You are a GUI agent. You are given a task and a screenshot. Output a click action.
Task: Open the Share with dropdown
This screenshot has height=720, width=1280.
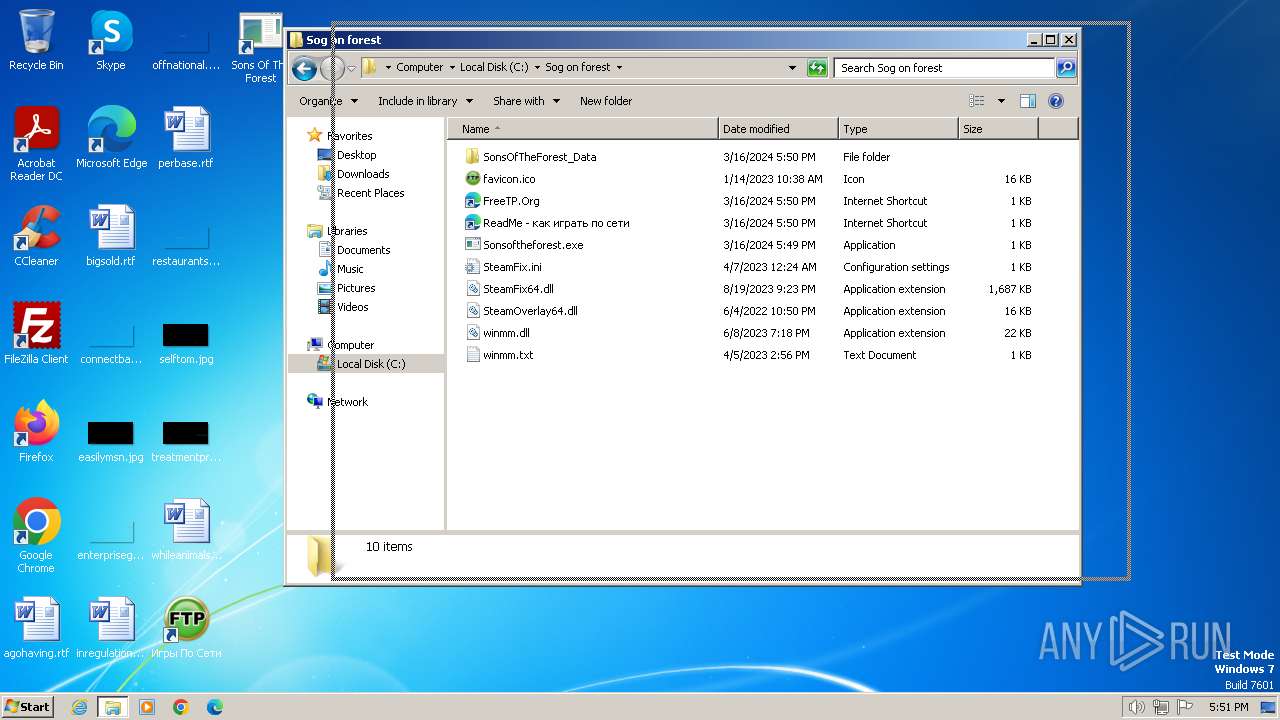[526, 101]
